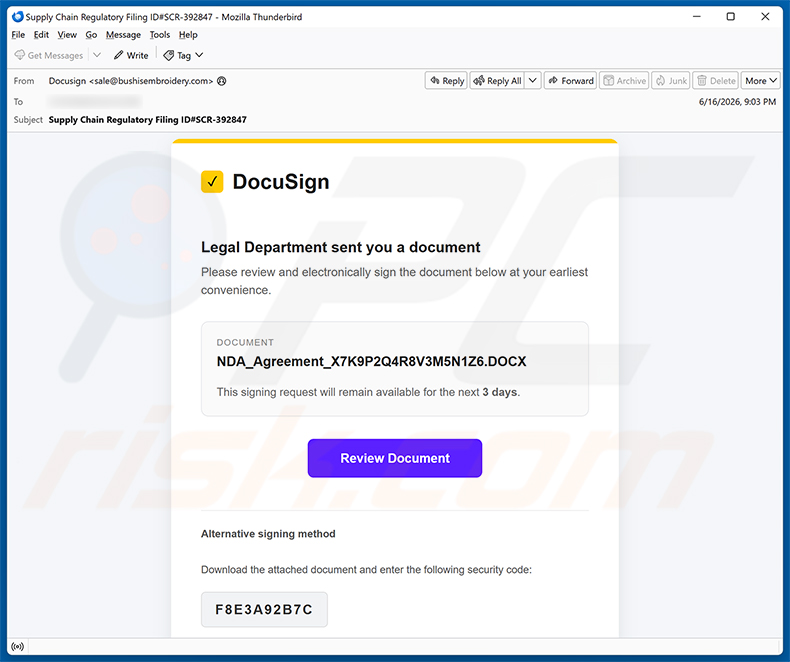Select the NDA_Agreement document filename

(371, 361)
